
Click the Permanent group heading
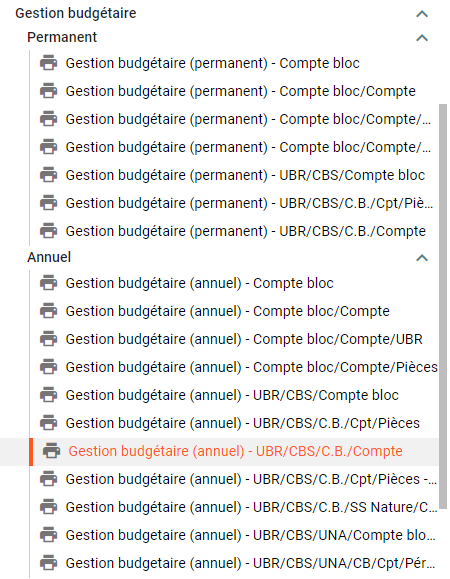click(62, 37)
